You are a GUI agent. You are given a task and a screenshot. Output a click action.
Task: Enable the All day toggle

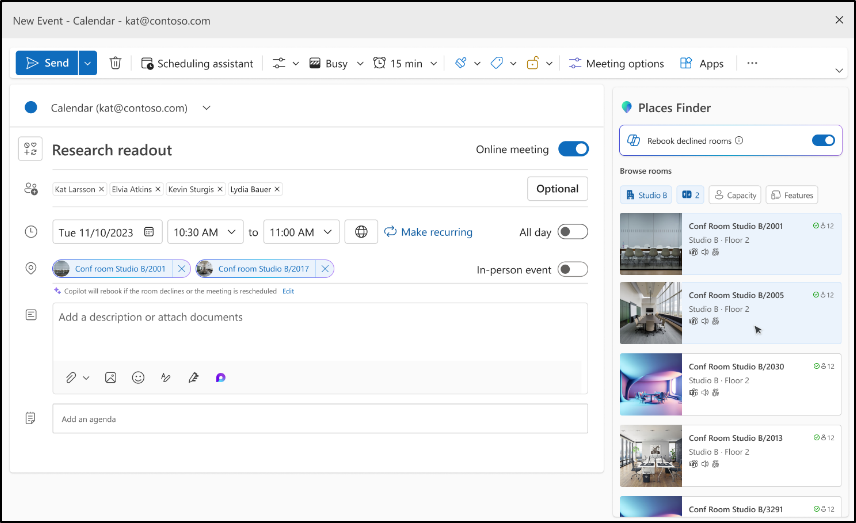point(572,232)
